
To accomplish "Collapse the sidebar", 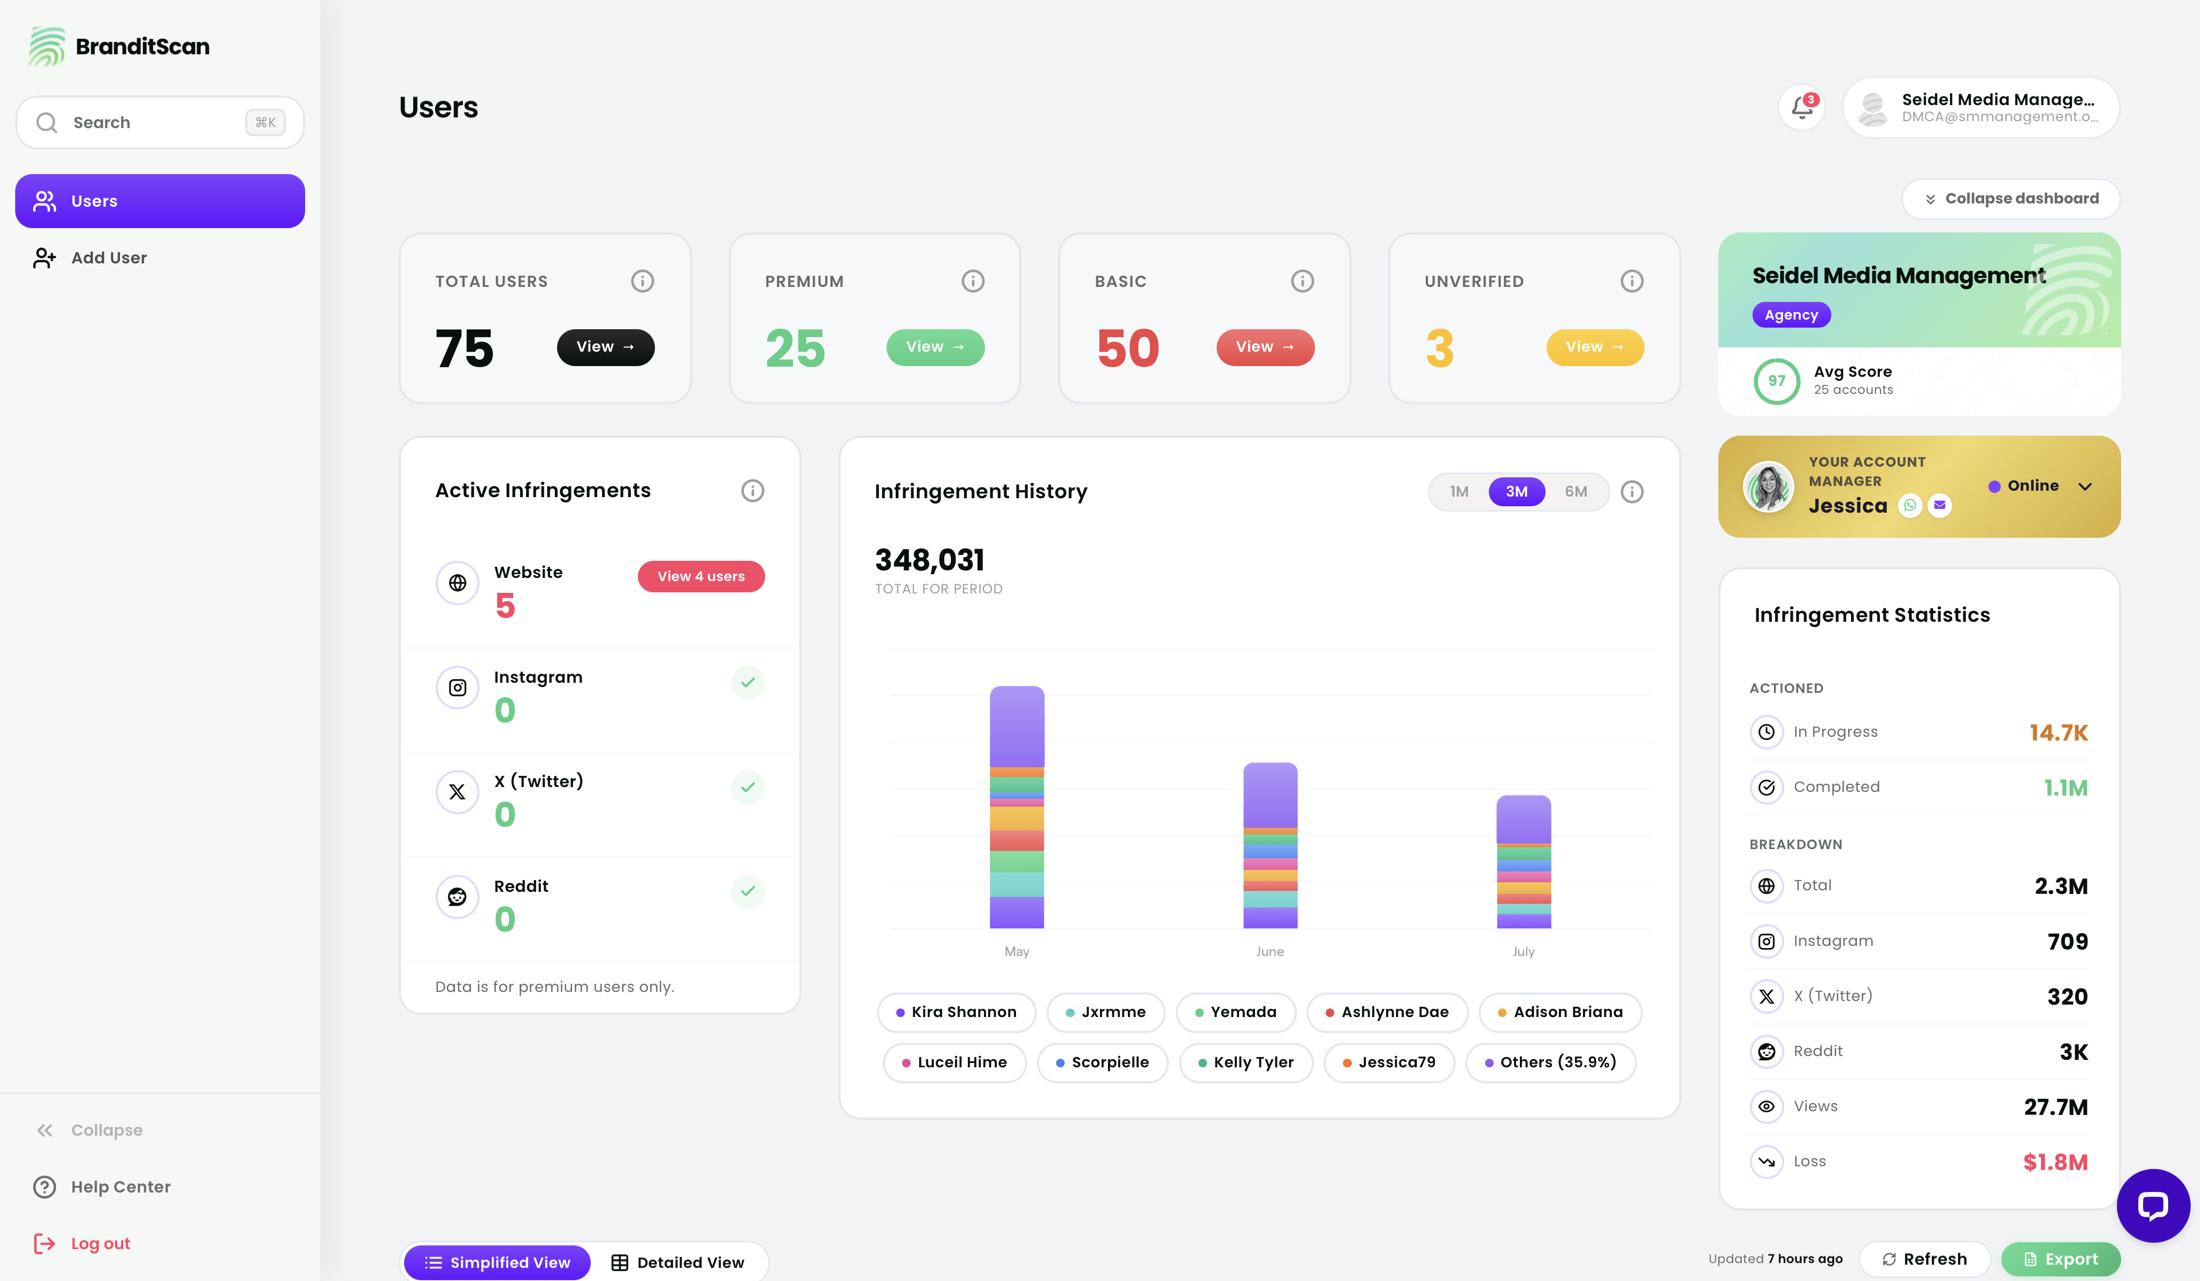I will (x=88, y=1130).
